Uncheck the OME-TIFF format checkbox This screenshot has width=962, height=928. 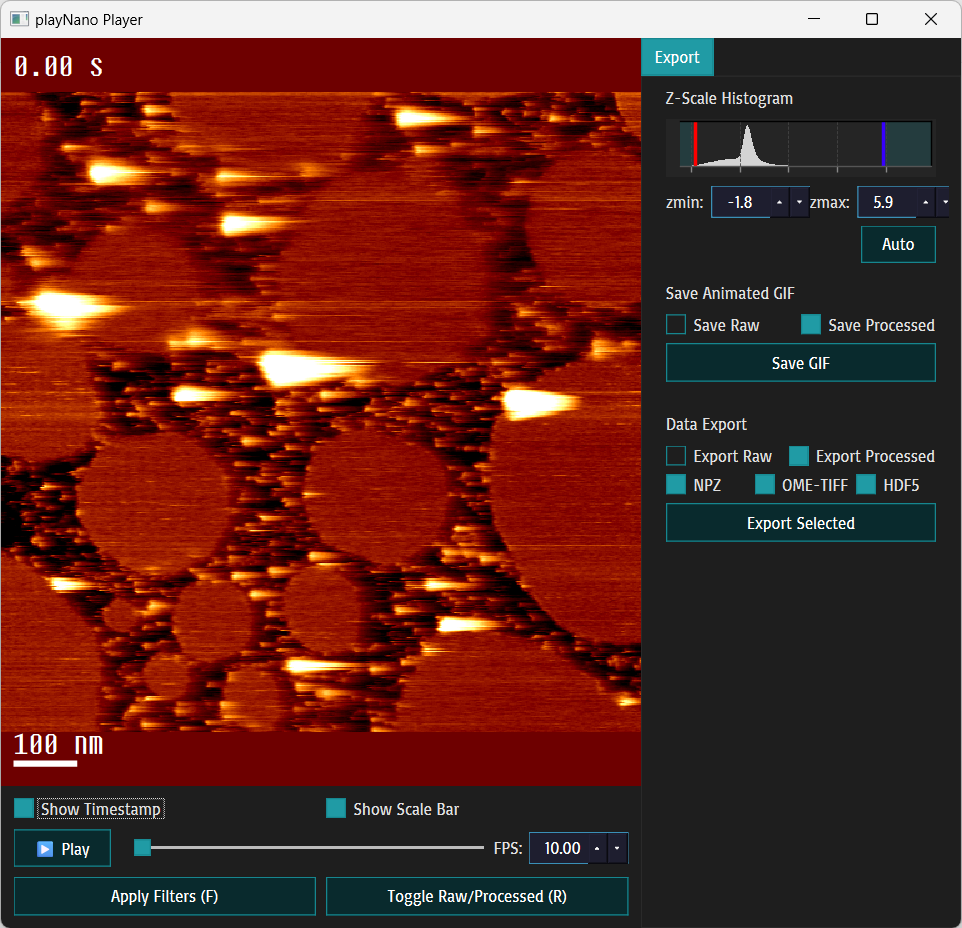click(765, 485)
